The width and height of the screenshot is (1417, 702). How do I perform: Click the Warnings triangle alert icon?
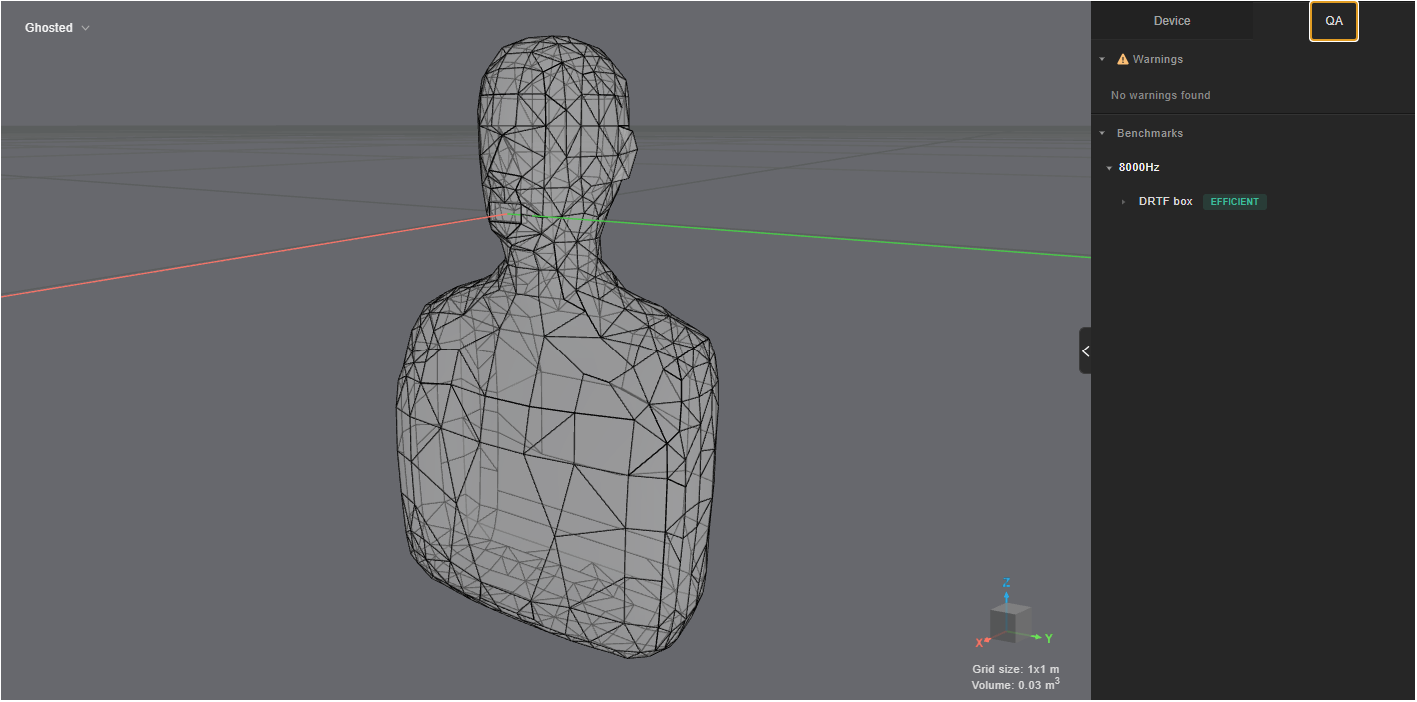tap(1122, 59)
